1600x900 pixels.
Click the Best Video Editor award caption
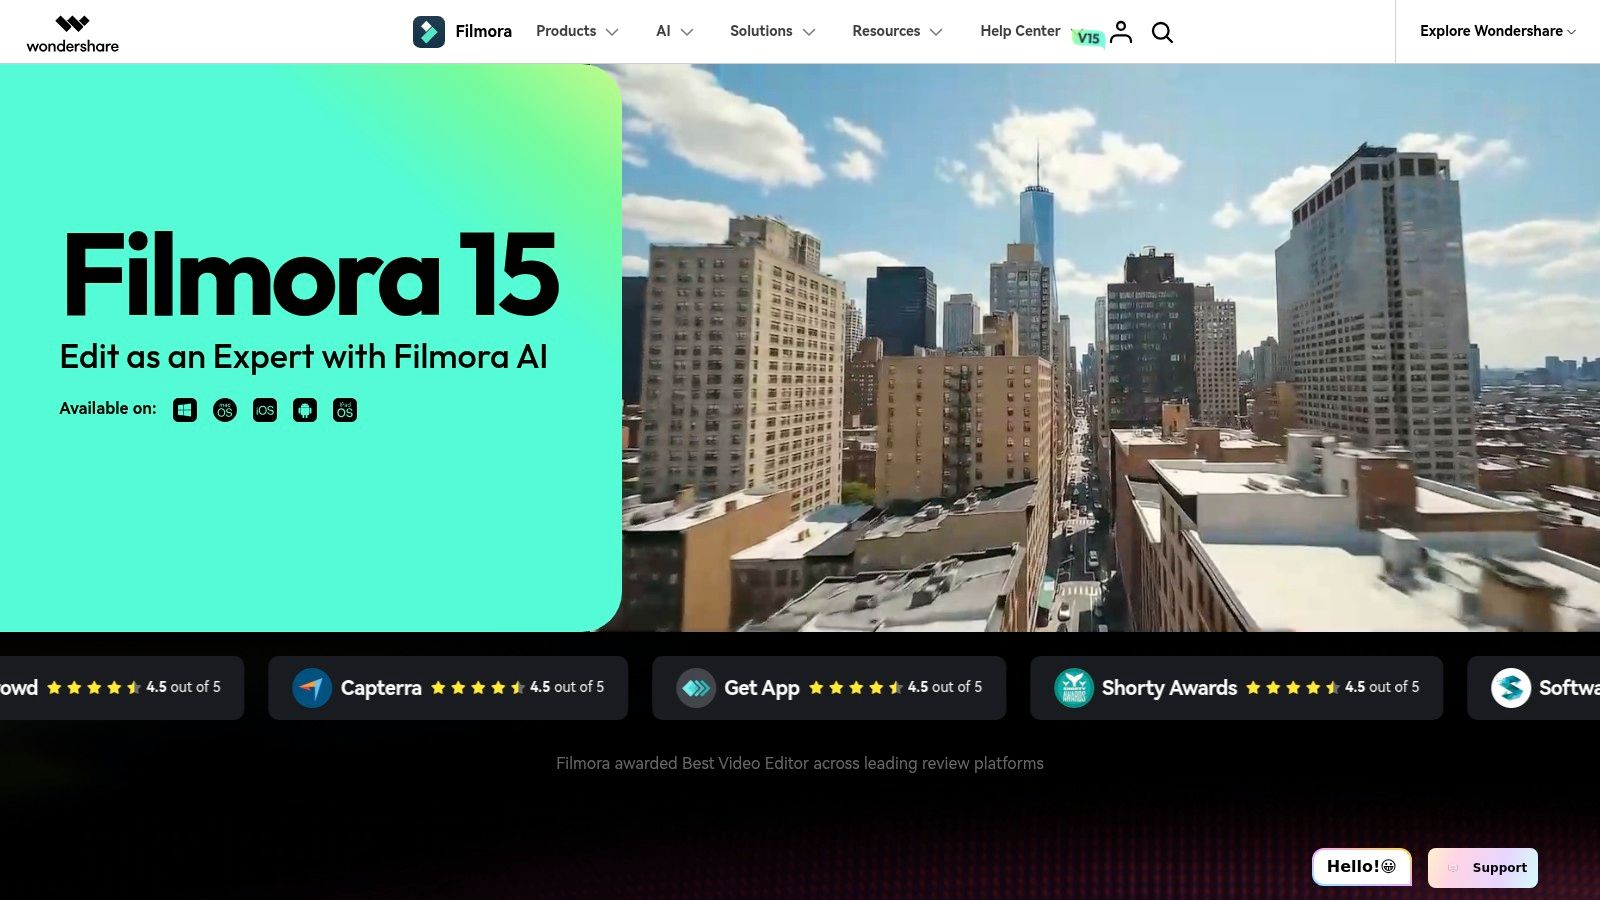(x=800, y=763)
